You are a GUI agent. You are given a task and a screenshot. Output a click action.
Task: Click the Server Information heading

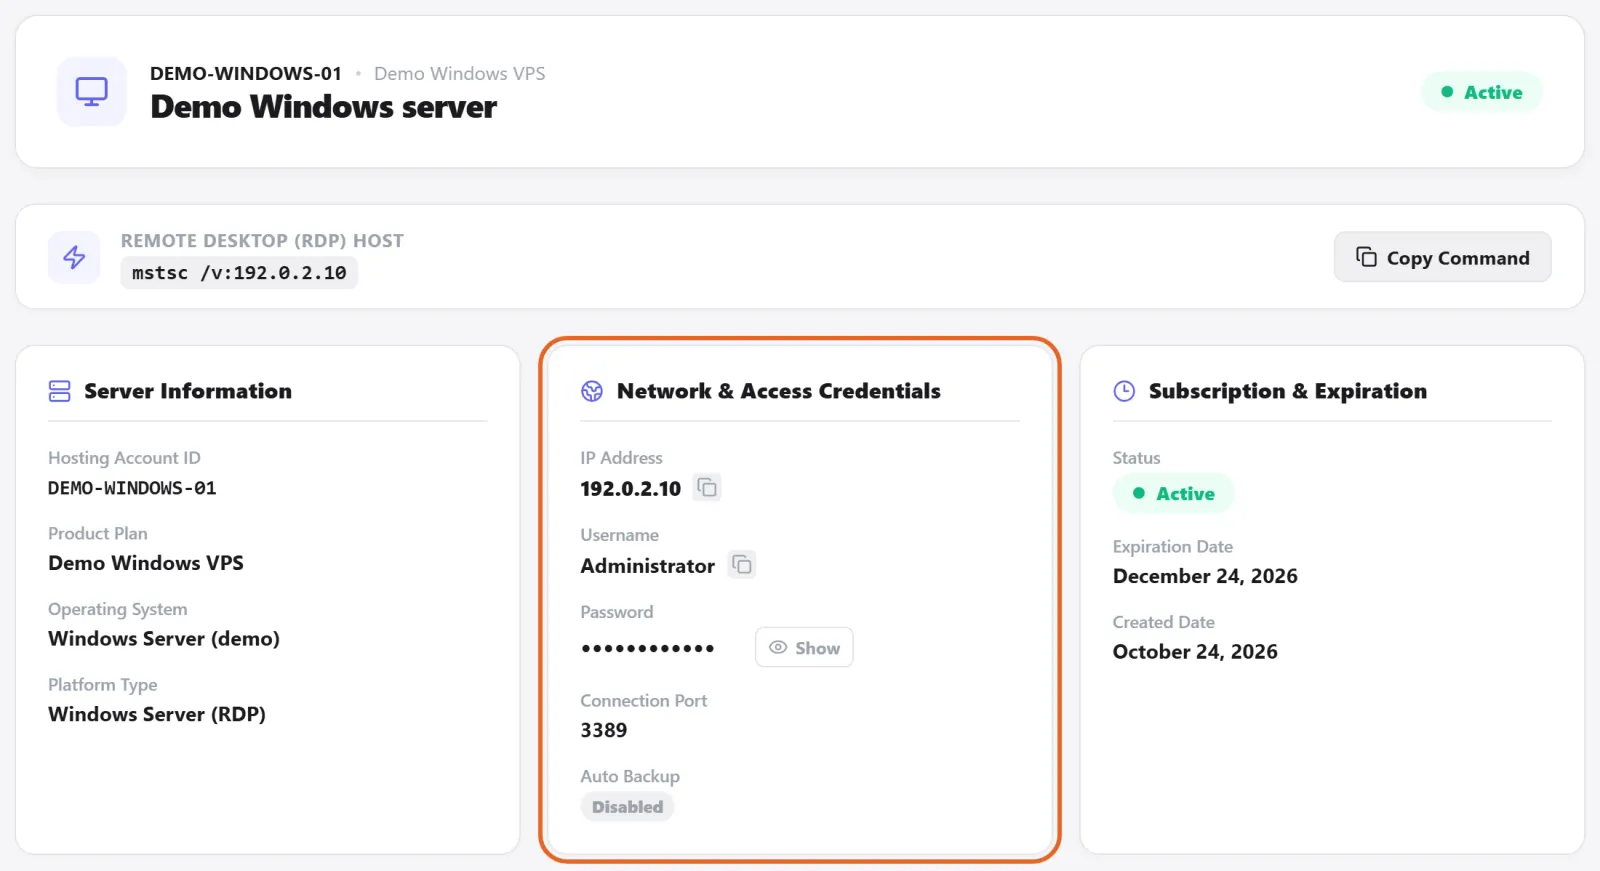coord(188,391)
